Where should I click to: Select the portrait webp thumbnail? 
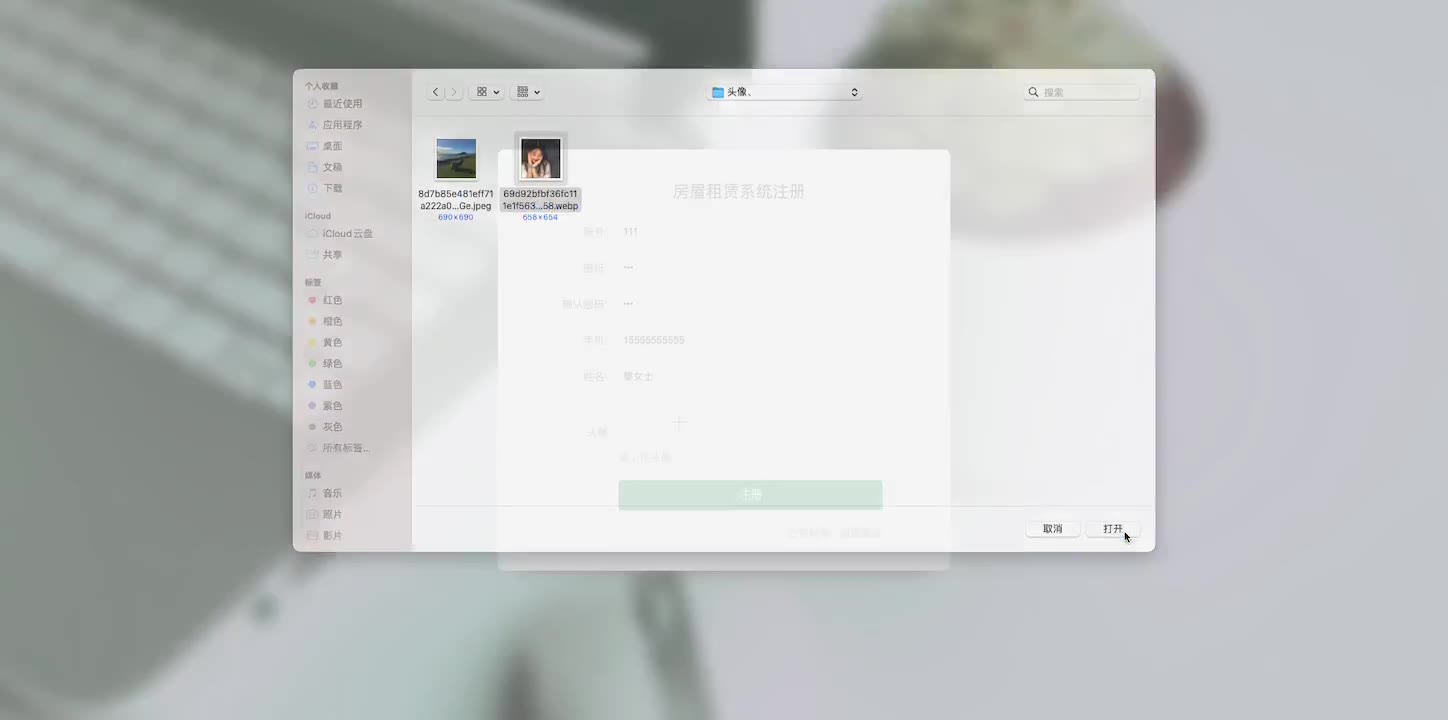(x=540, y=159)
